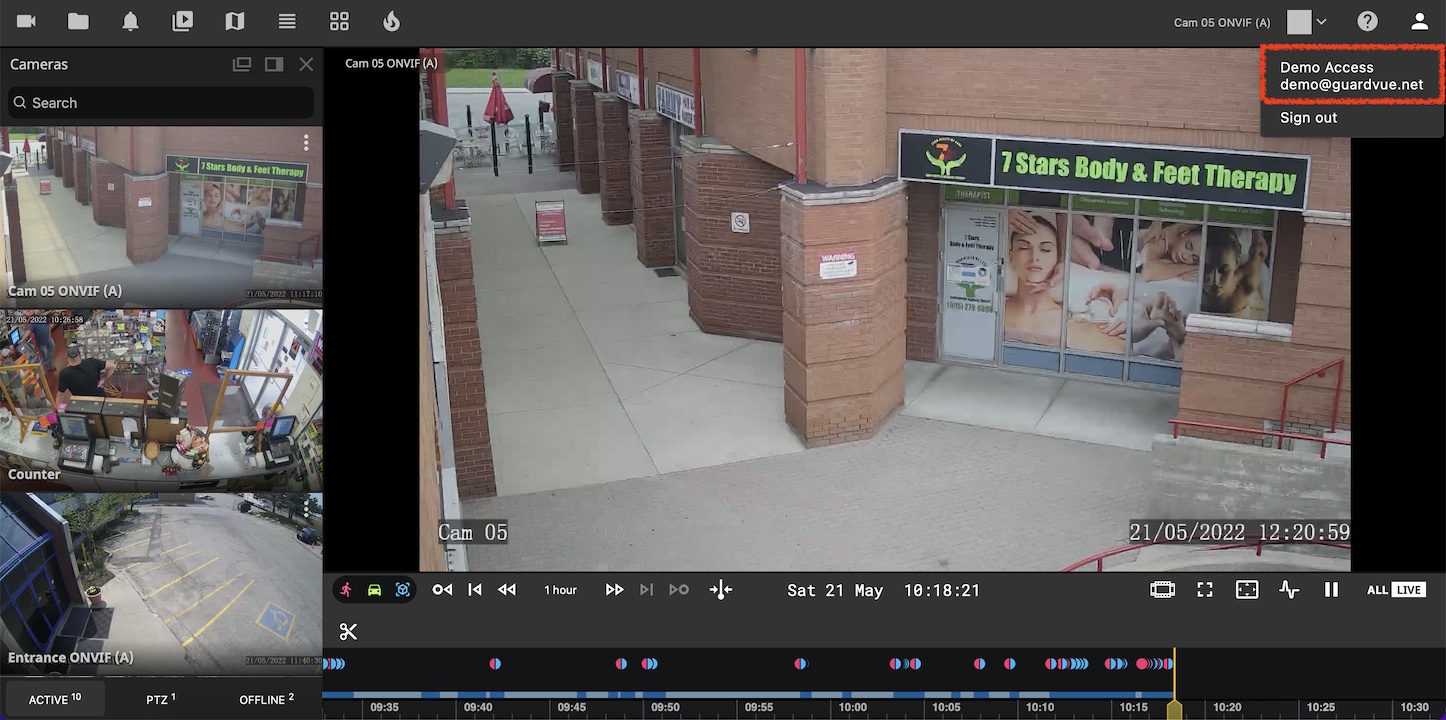Fast forward by one hour
The height and width of the screenshot is (720, 1446).
point(614,590)
